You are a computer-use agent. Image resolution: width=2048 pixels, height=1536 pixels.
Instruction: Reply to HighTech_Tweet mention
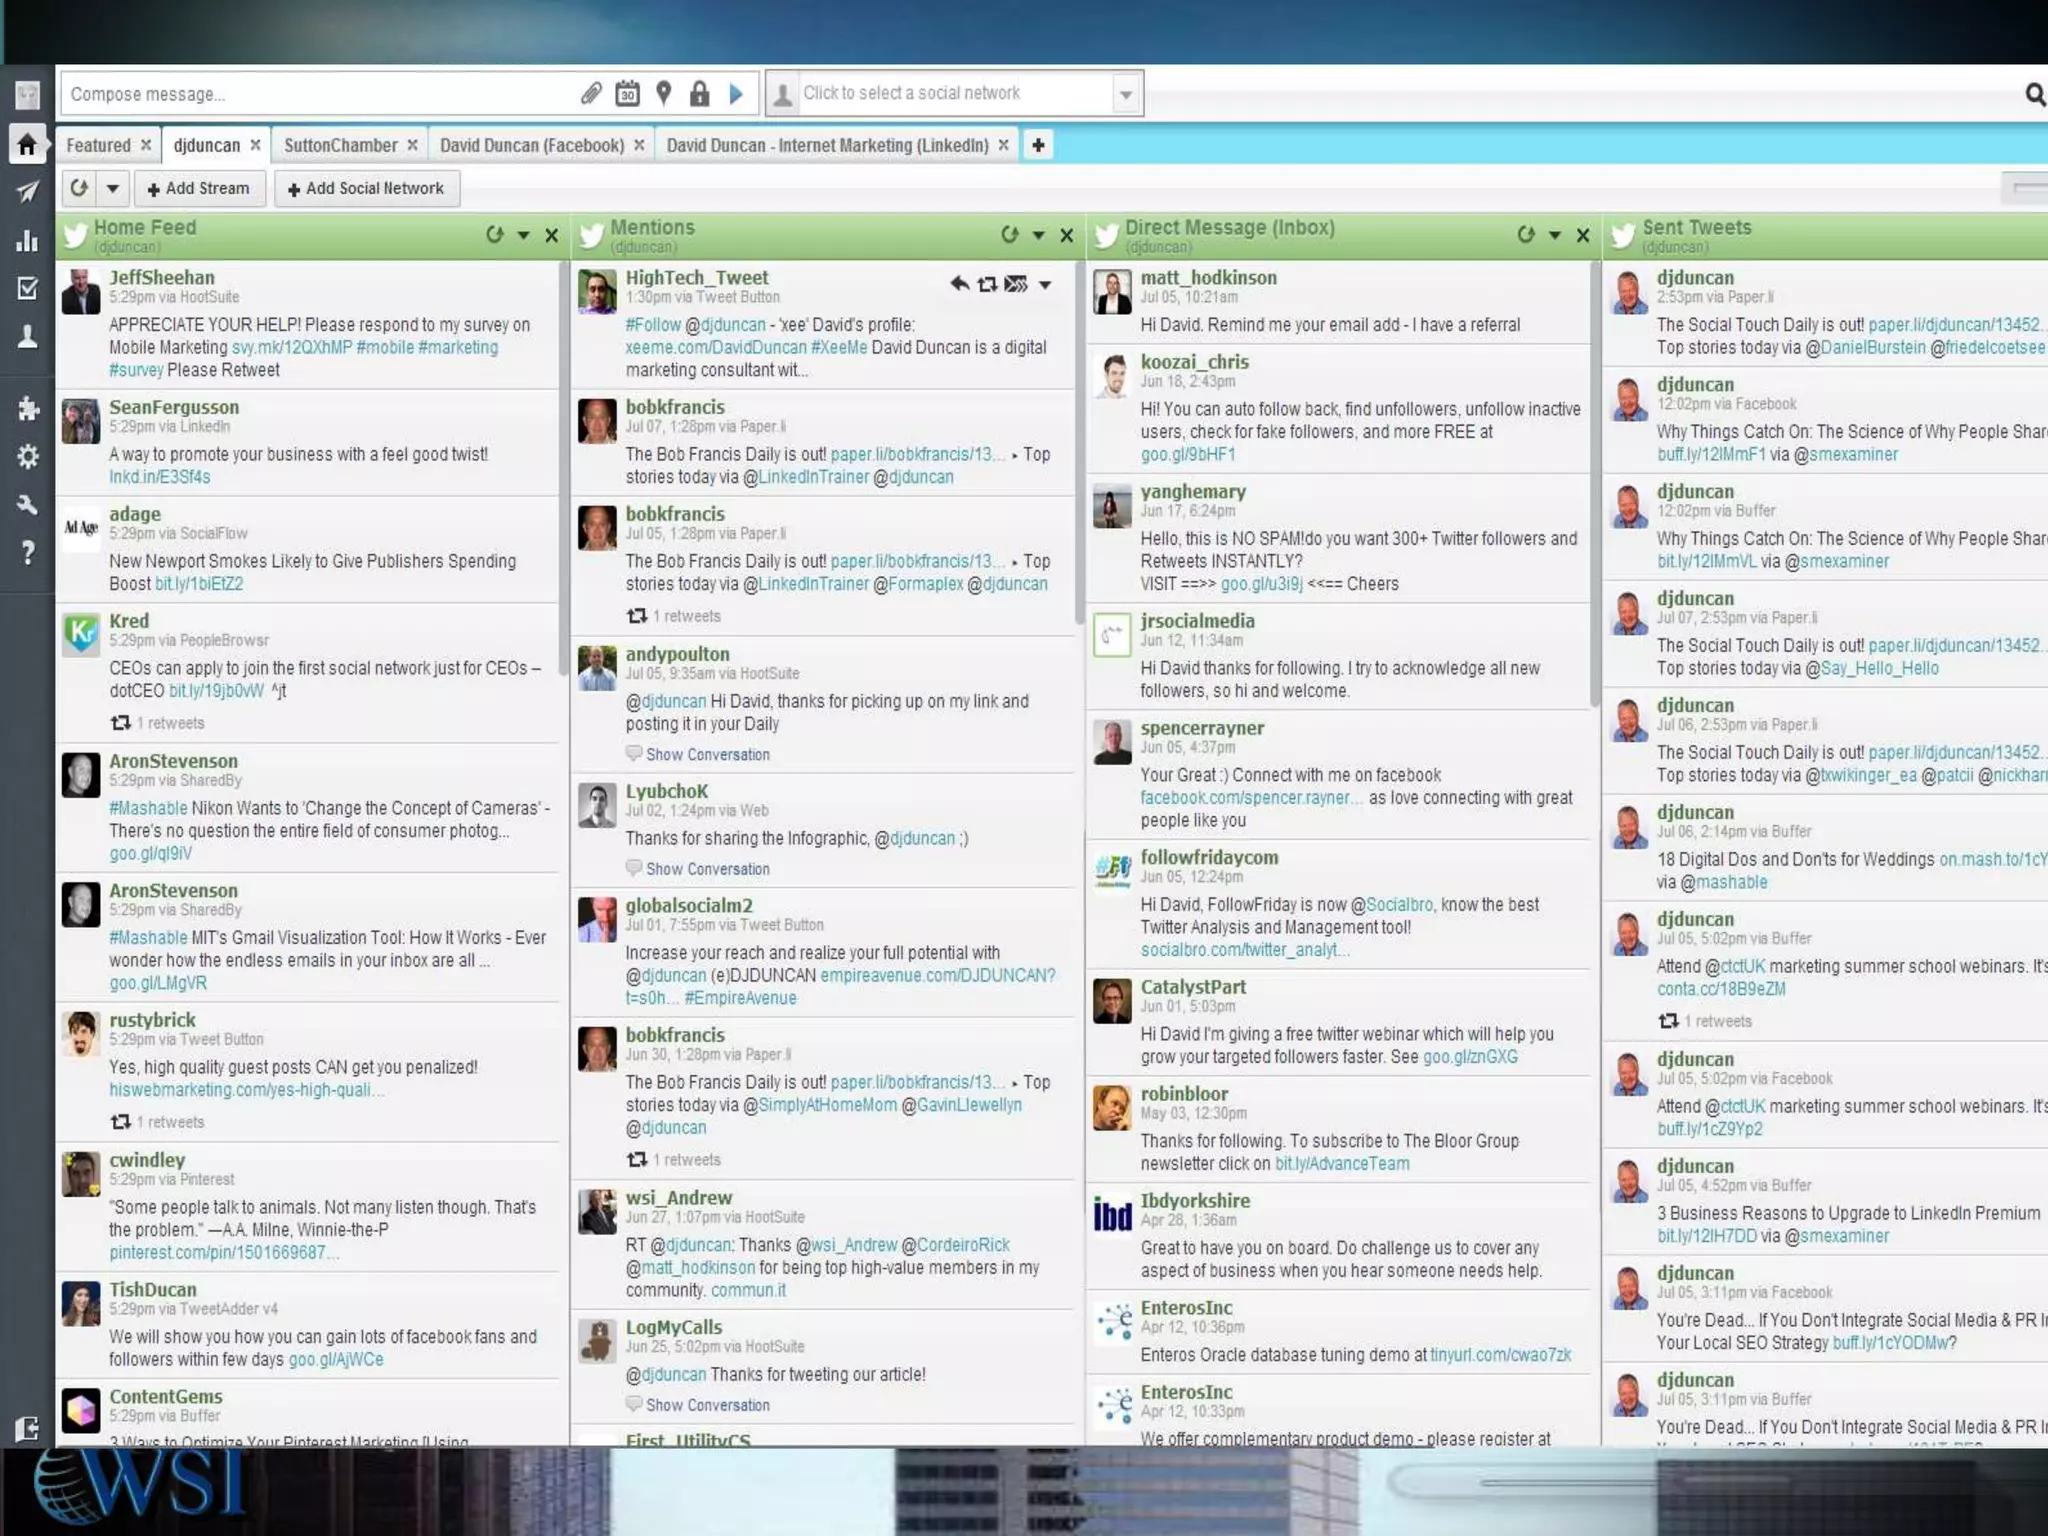point(959,284)
